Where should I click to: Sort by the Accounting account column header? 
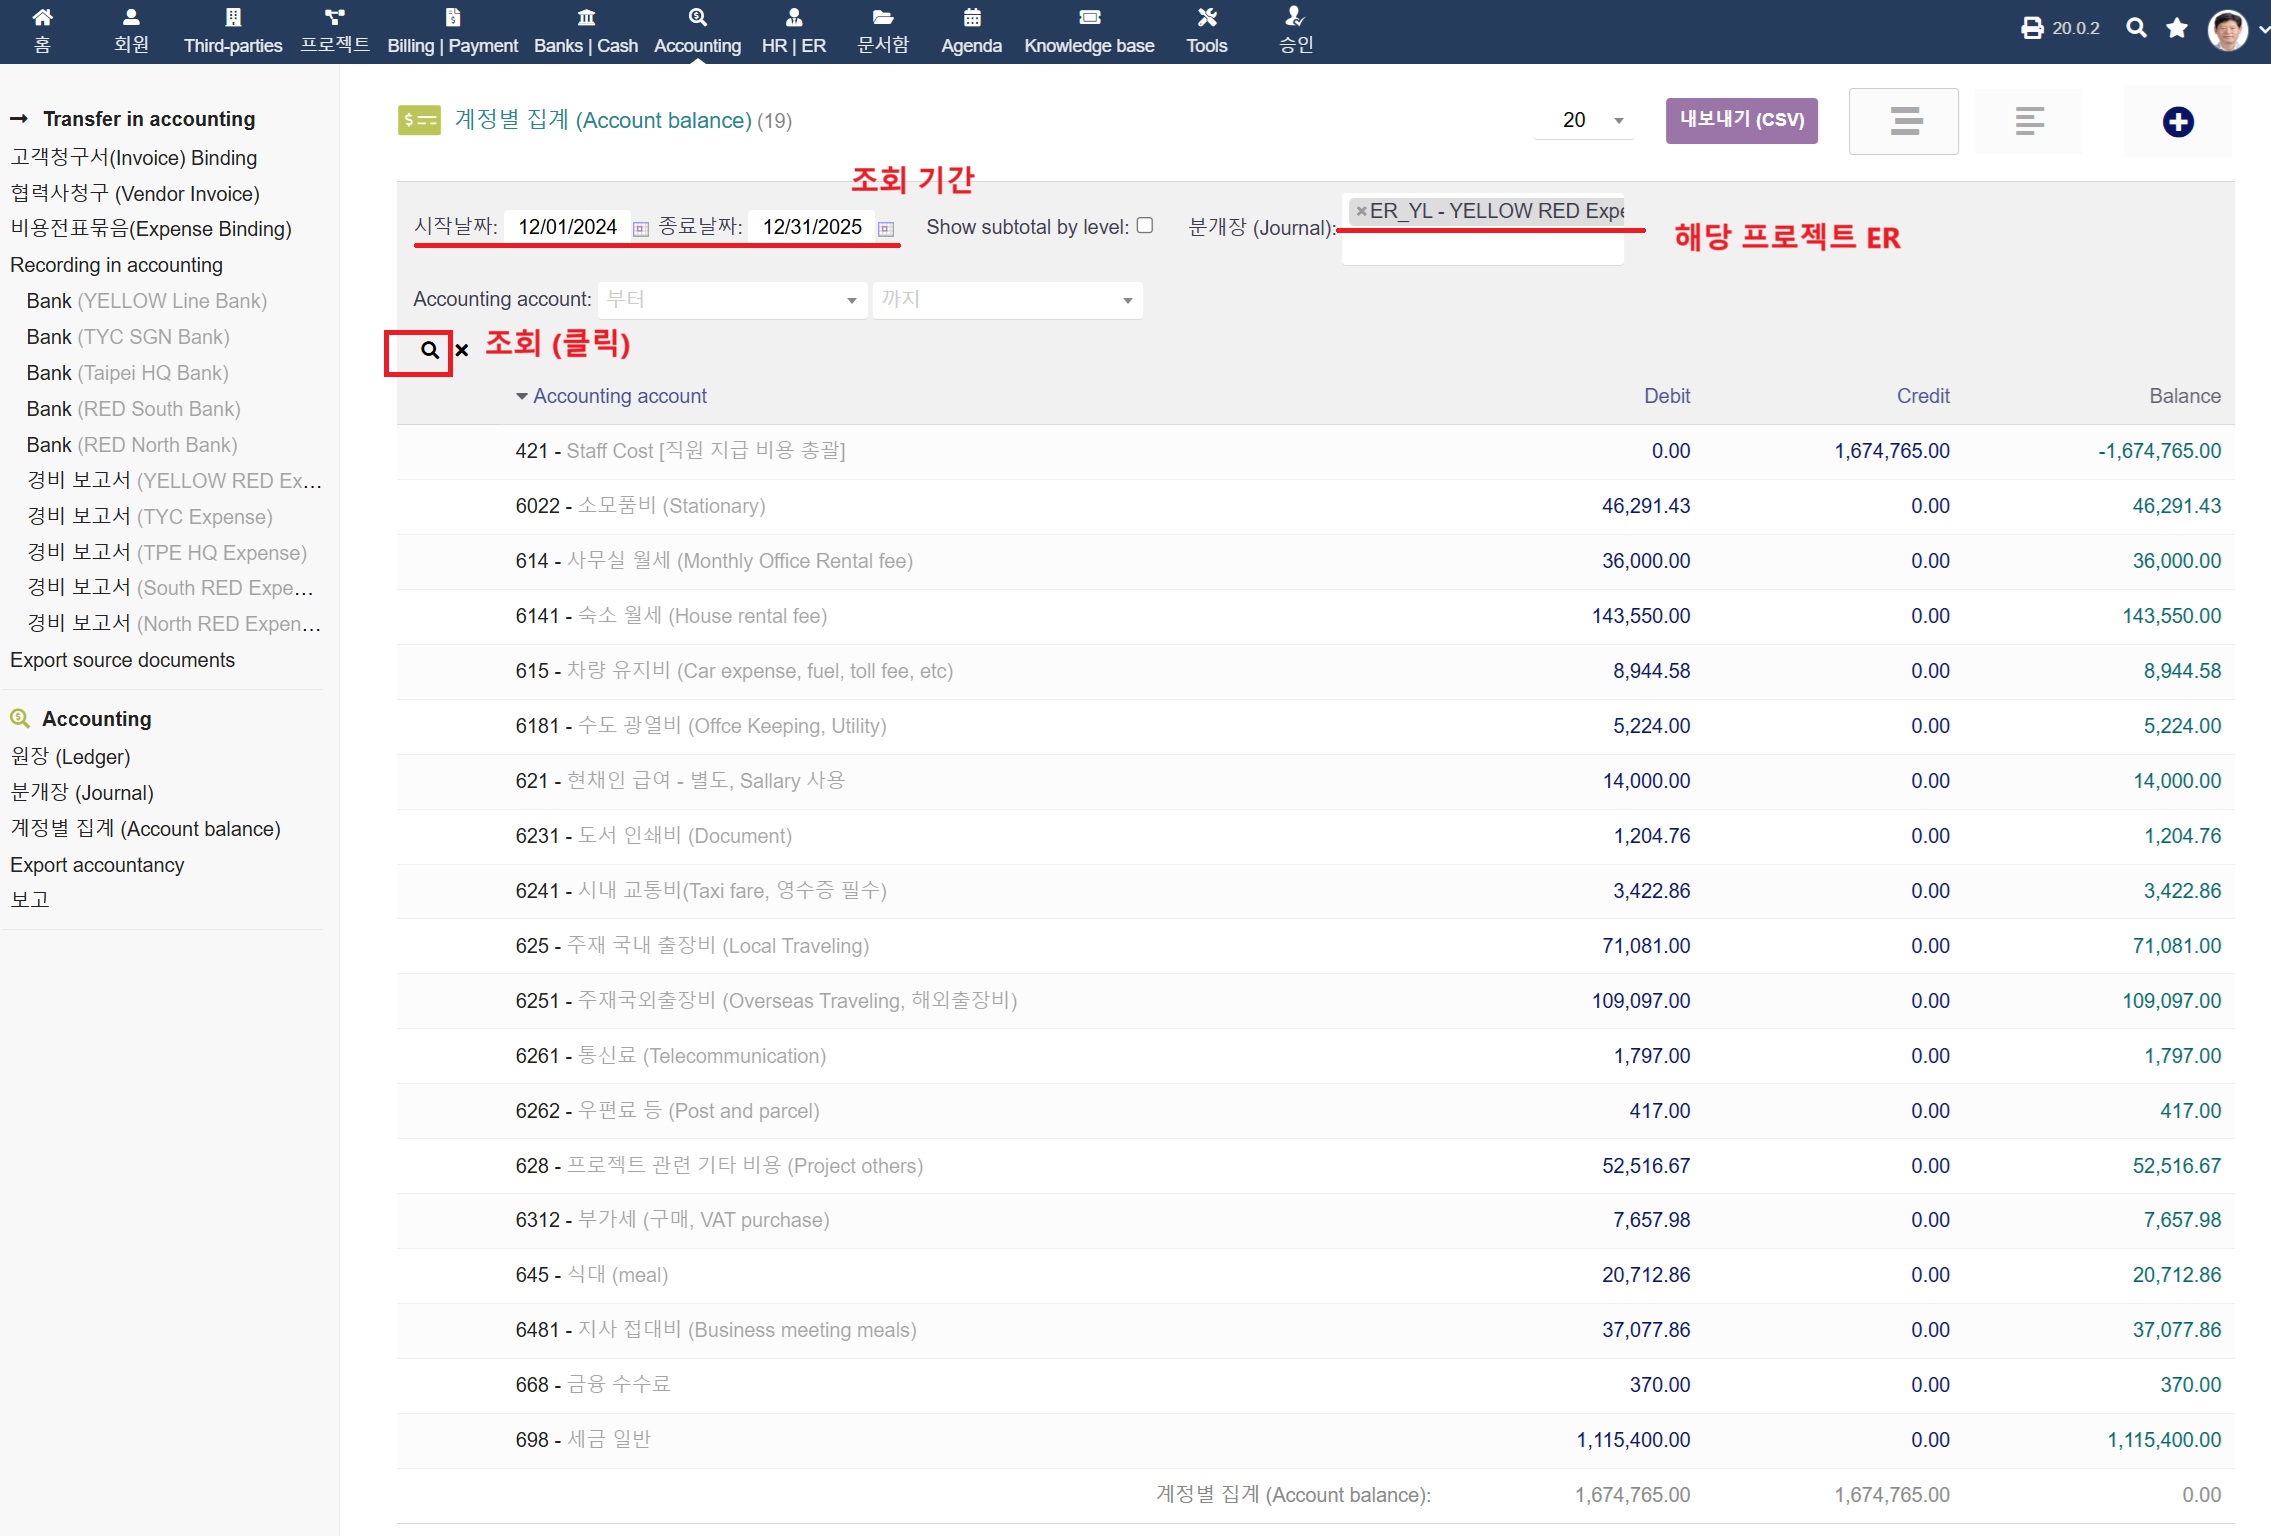(x=619, y=396)
